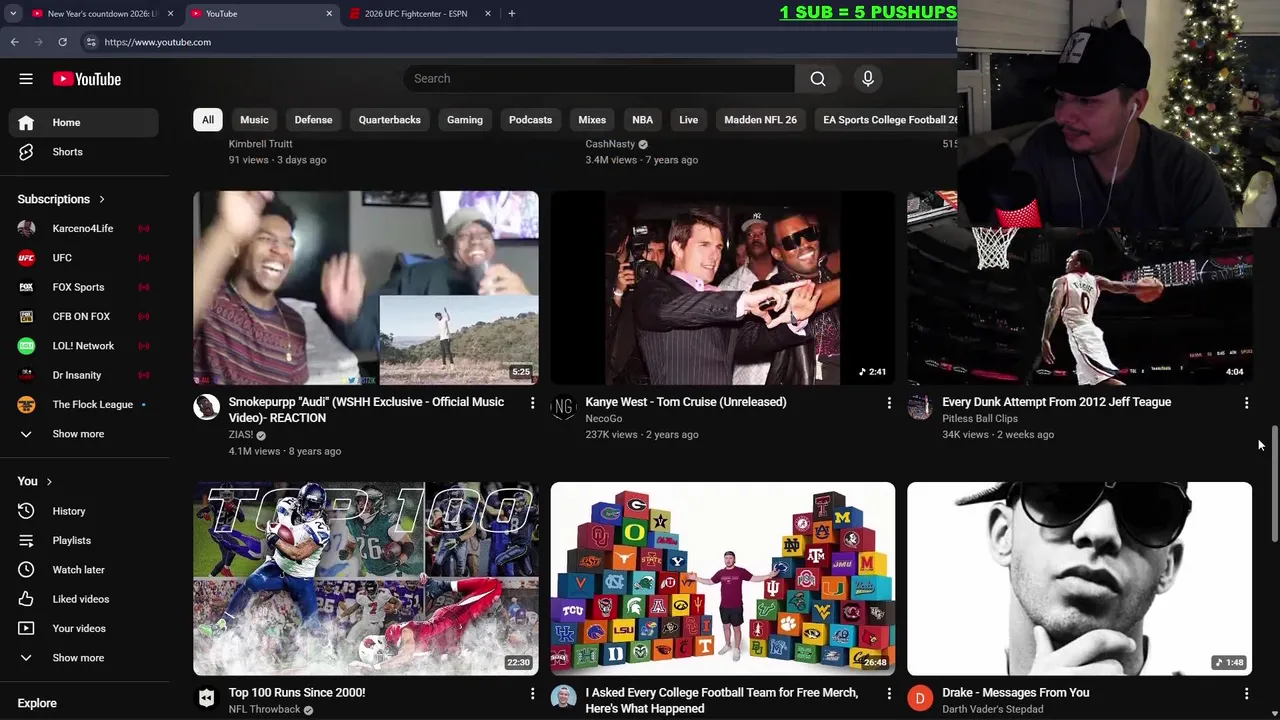Open History in sidebar
Viewport: 1280px width, 720px height.
84,511
